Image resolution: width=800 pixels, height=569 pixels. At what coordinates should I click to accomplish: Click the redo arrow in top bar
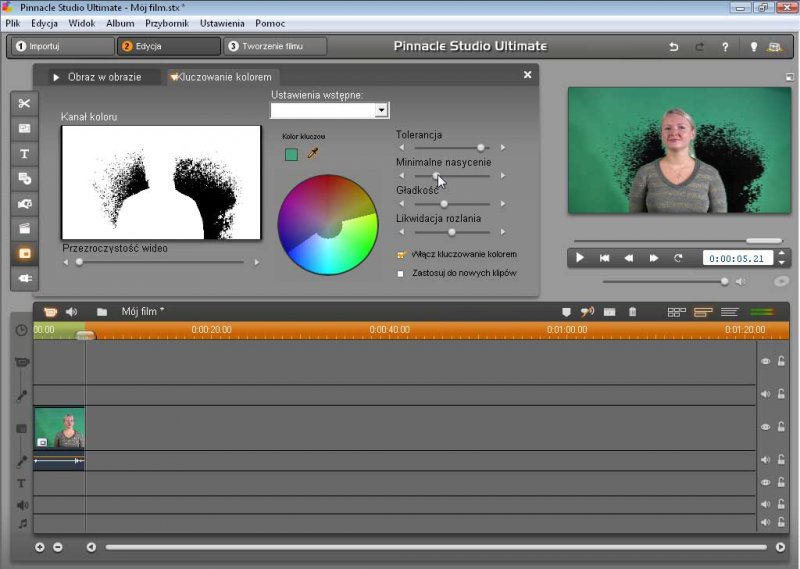(x=699, y=46)
